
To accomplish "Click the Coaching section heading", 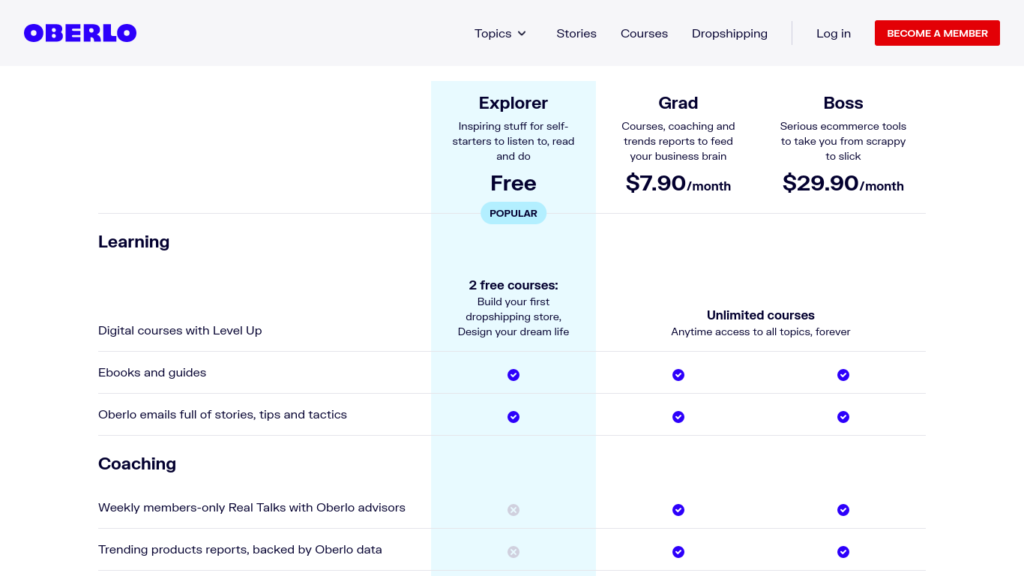I will point(137,464).
